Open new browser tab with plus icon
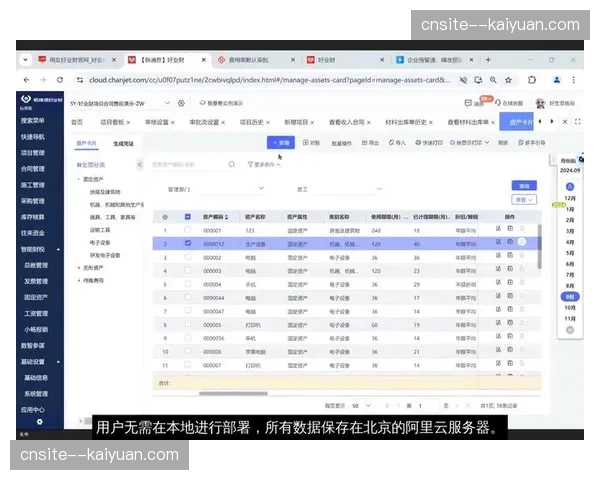The height and width of the screenshot is (480, 600). click(488, 60)
